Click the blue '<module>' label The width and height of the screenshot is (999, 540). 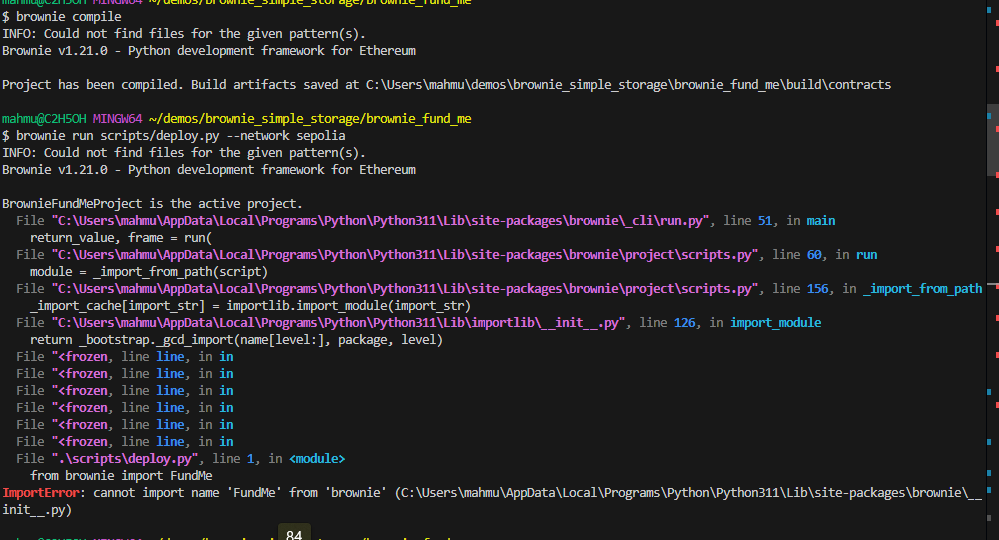317,459
